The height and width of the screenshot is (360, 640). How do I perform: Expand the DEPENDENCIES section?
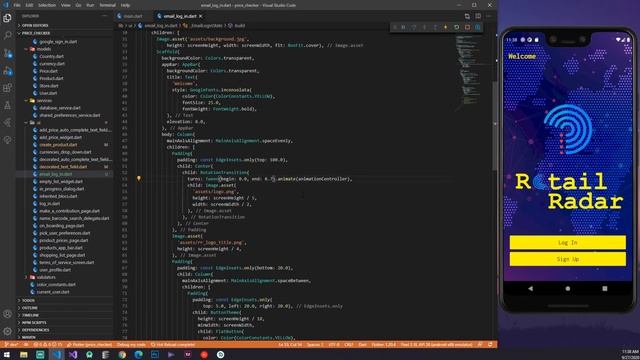(64, 330)
